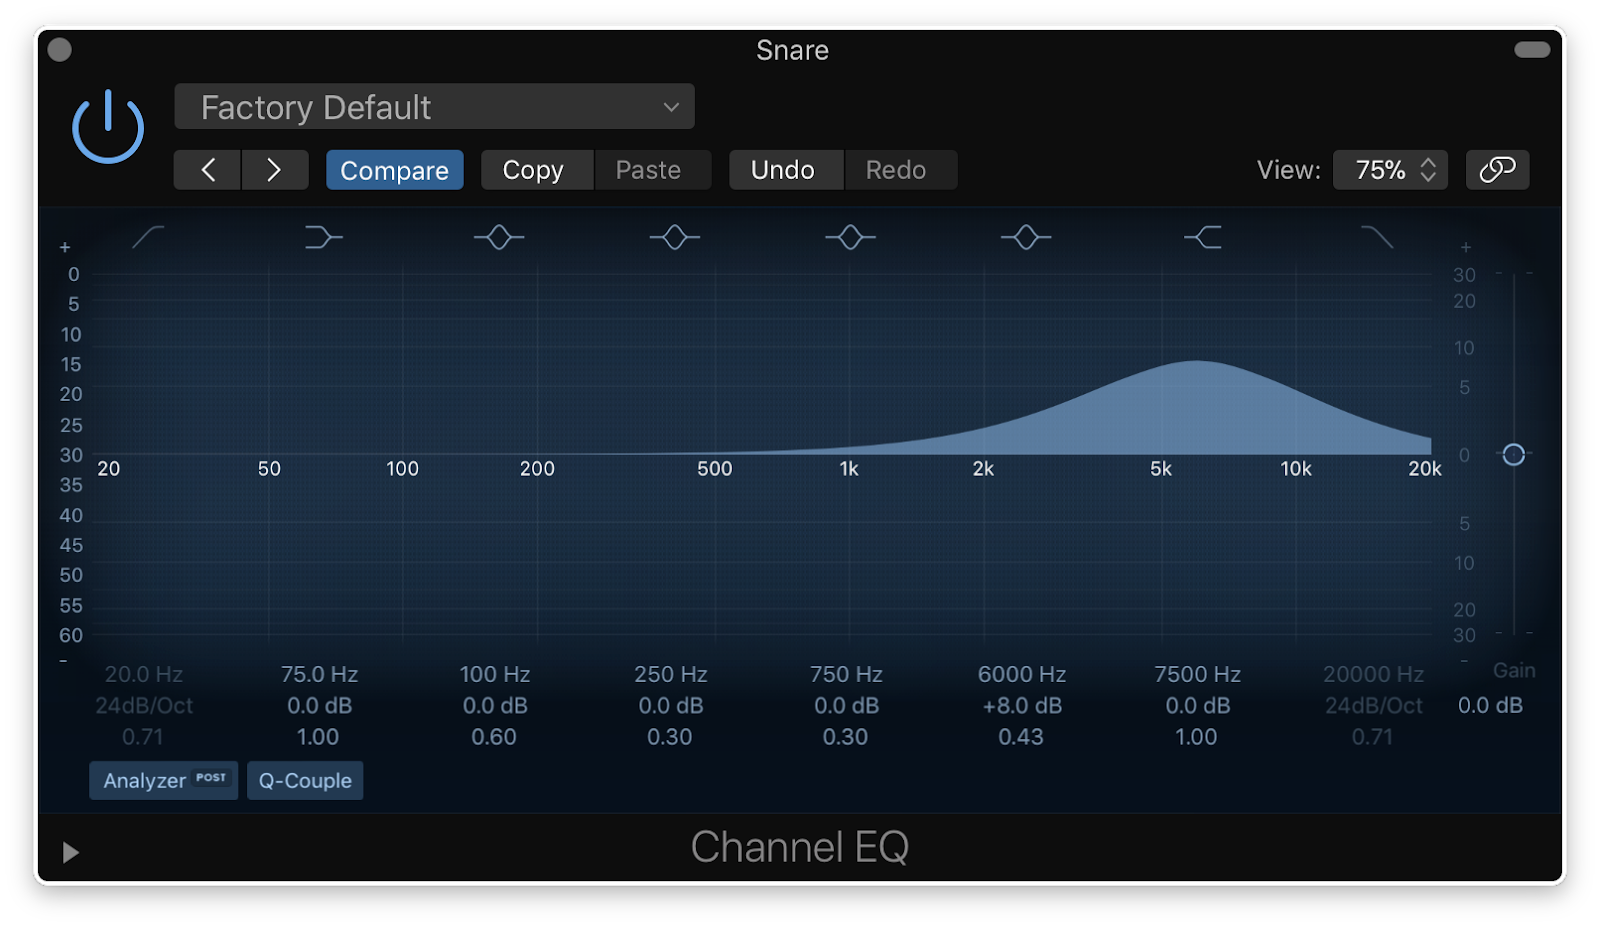Toggle the 100 Hz parametric band icon
1600x927 pixels.
(x=499, y=237)
